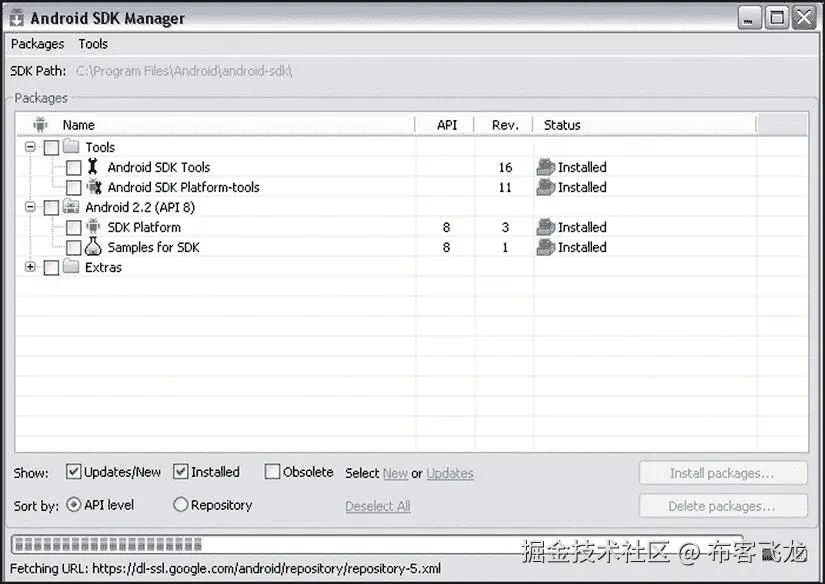Click API value 8 in SDK Platform row
This screenshot has width=825, height=584.
click(446, 227)
